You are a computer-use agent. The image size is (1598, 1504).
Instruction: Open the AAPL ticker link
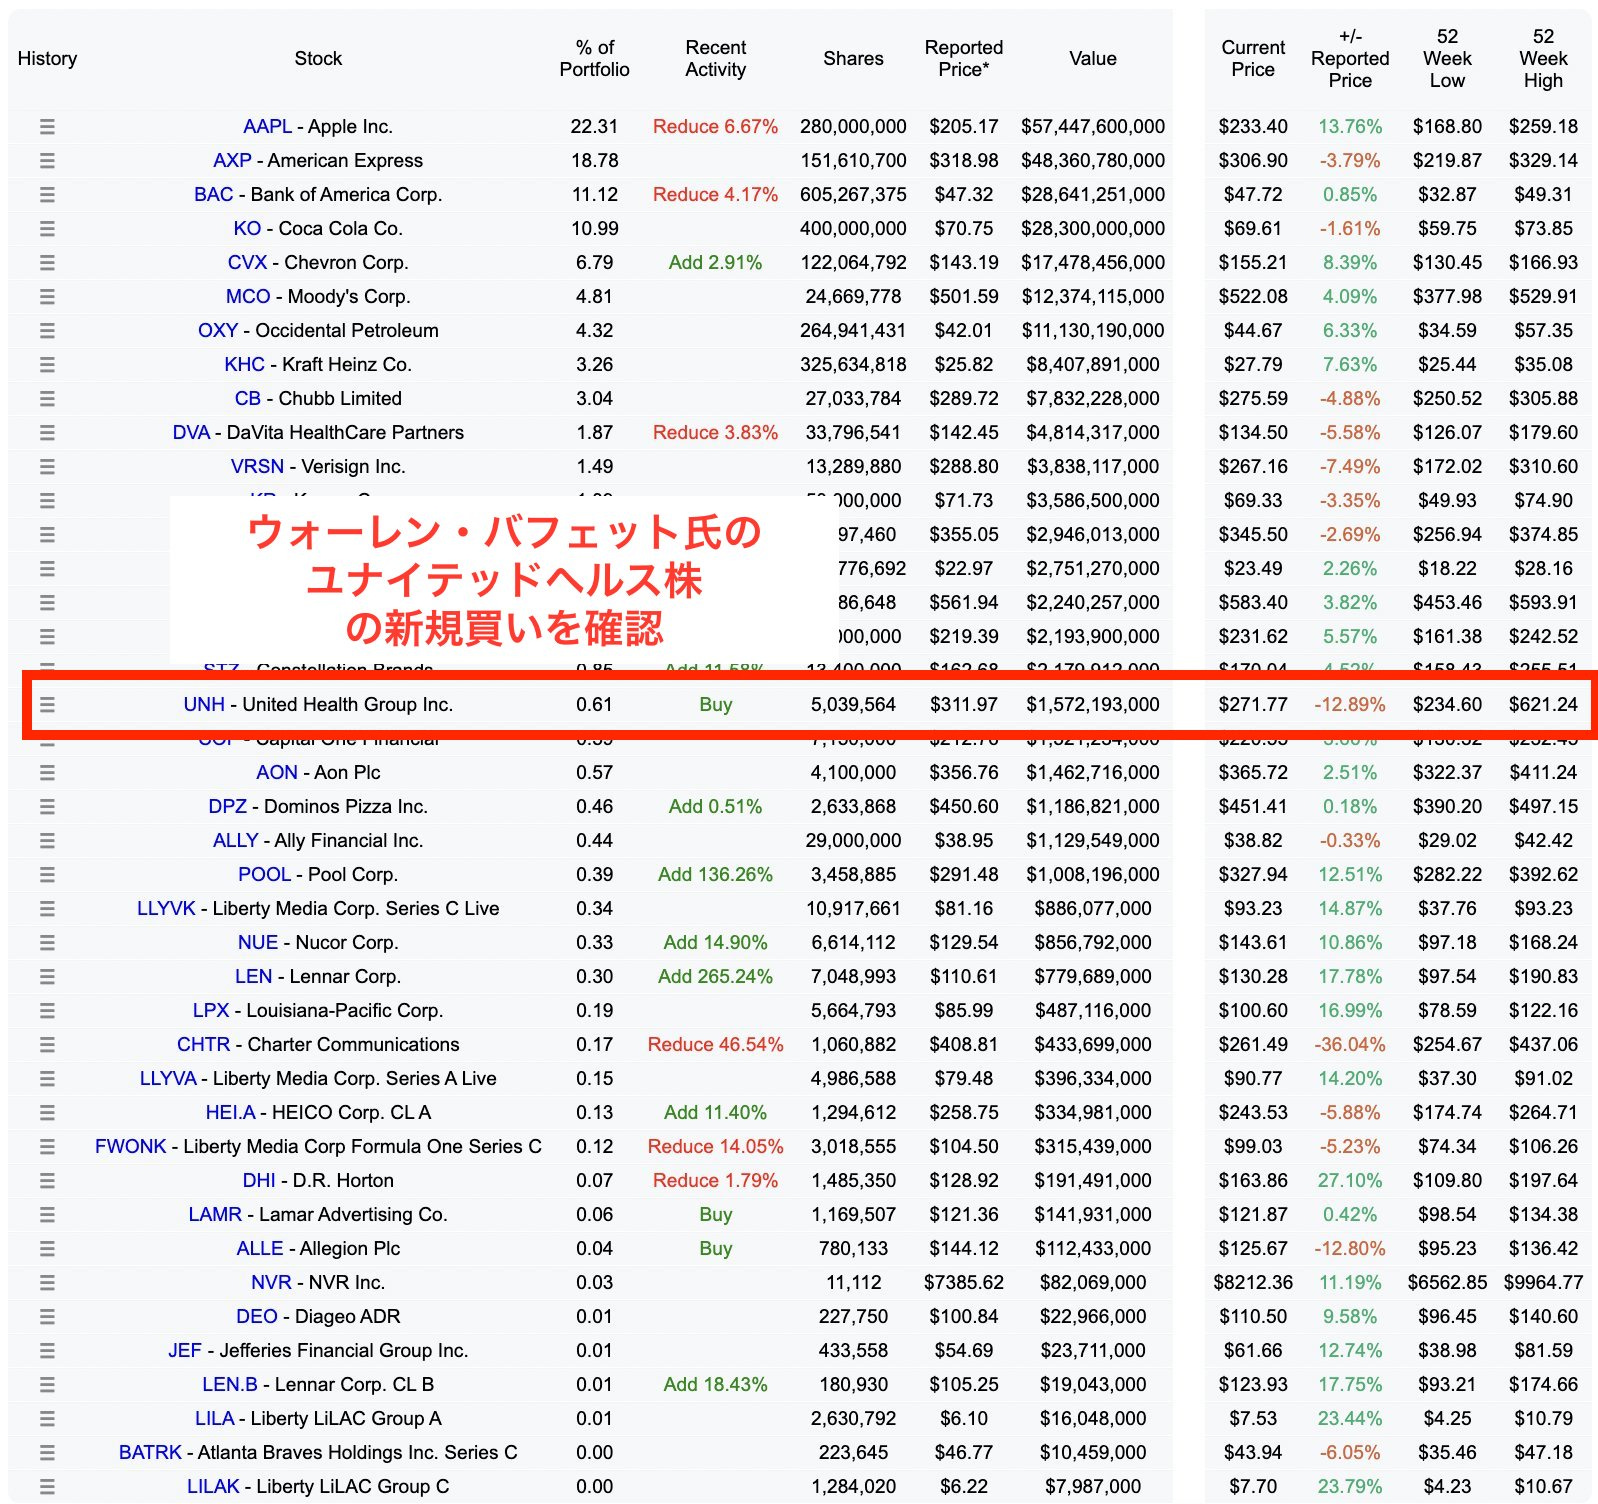[268, 127]
